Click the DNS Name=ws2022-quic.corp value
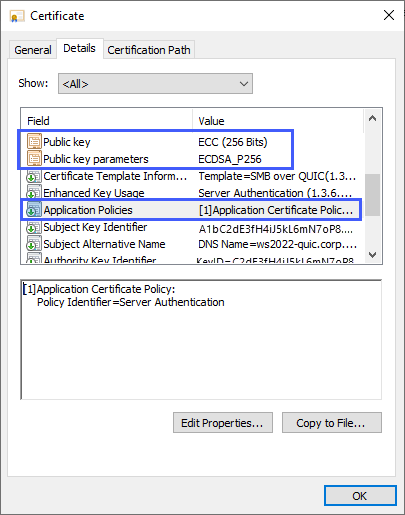 277,244
